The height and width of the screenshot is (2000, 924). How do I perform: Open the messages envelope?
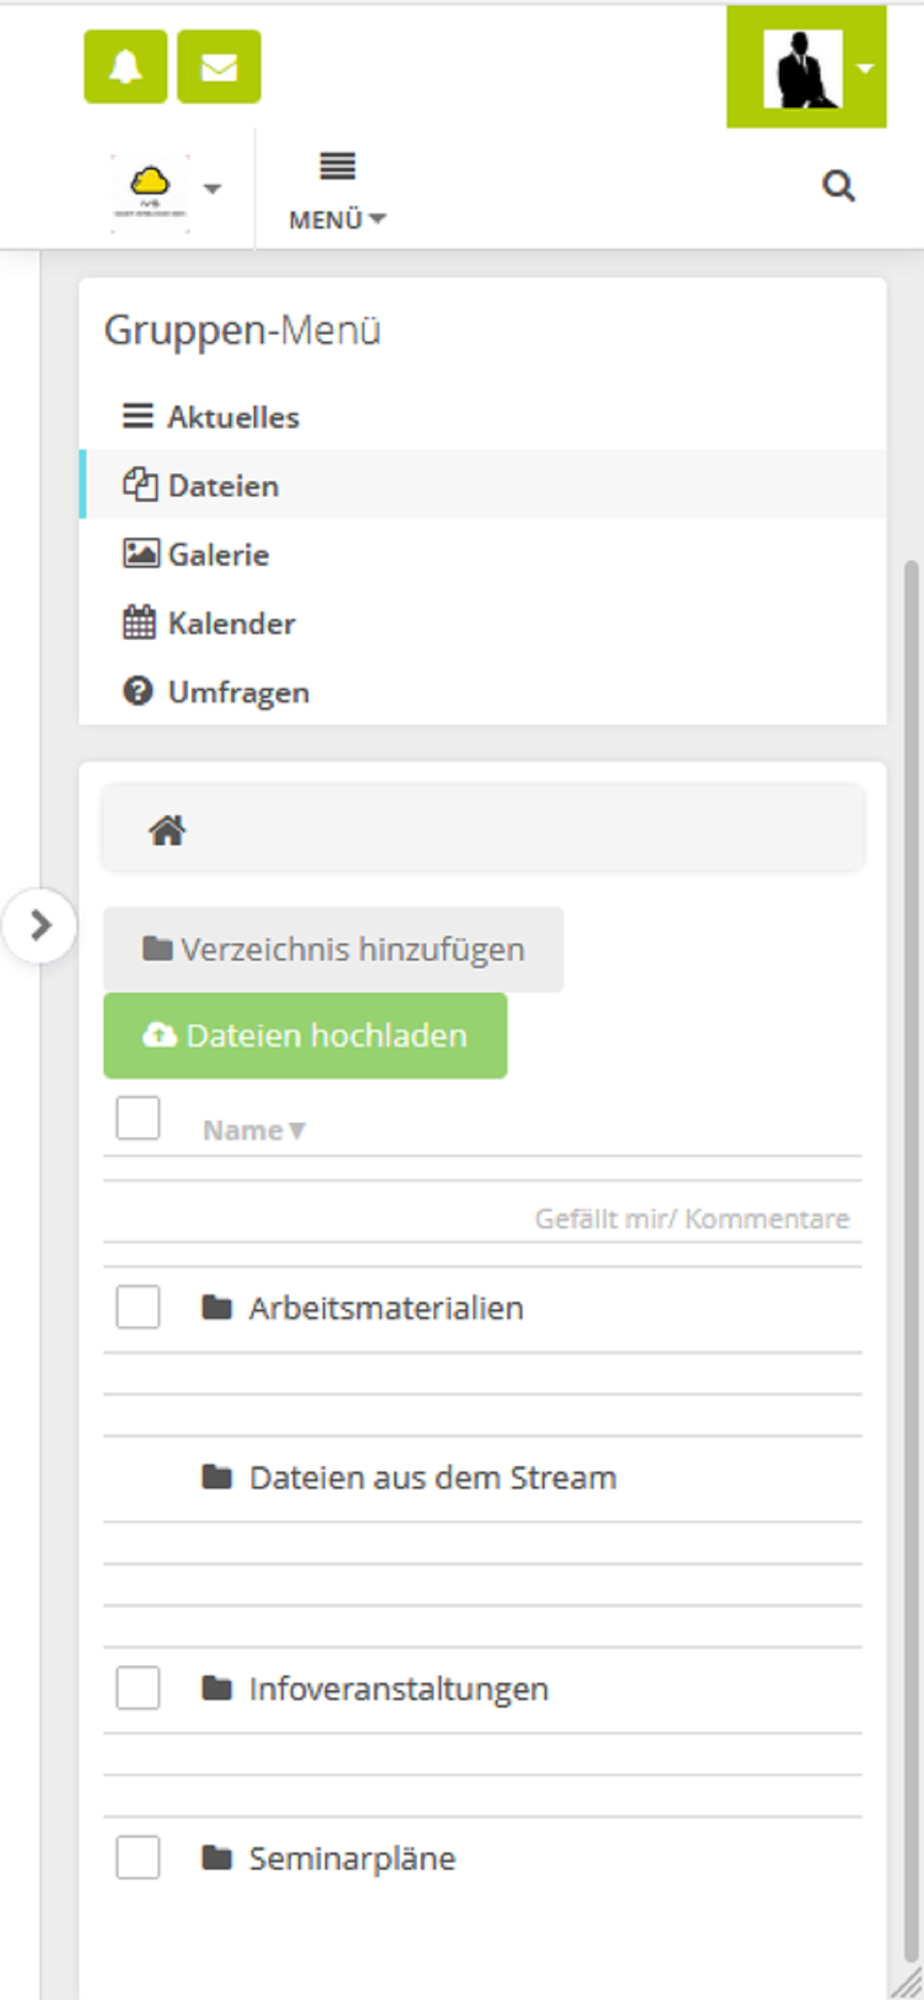[219, 67]
